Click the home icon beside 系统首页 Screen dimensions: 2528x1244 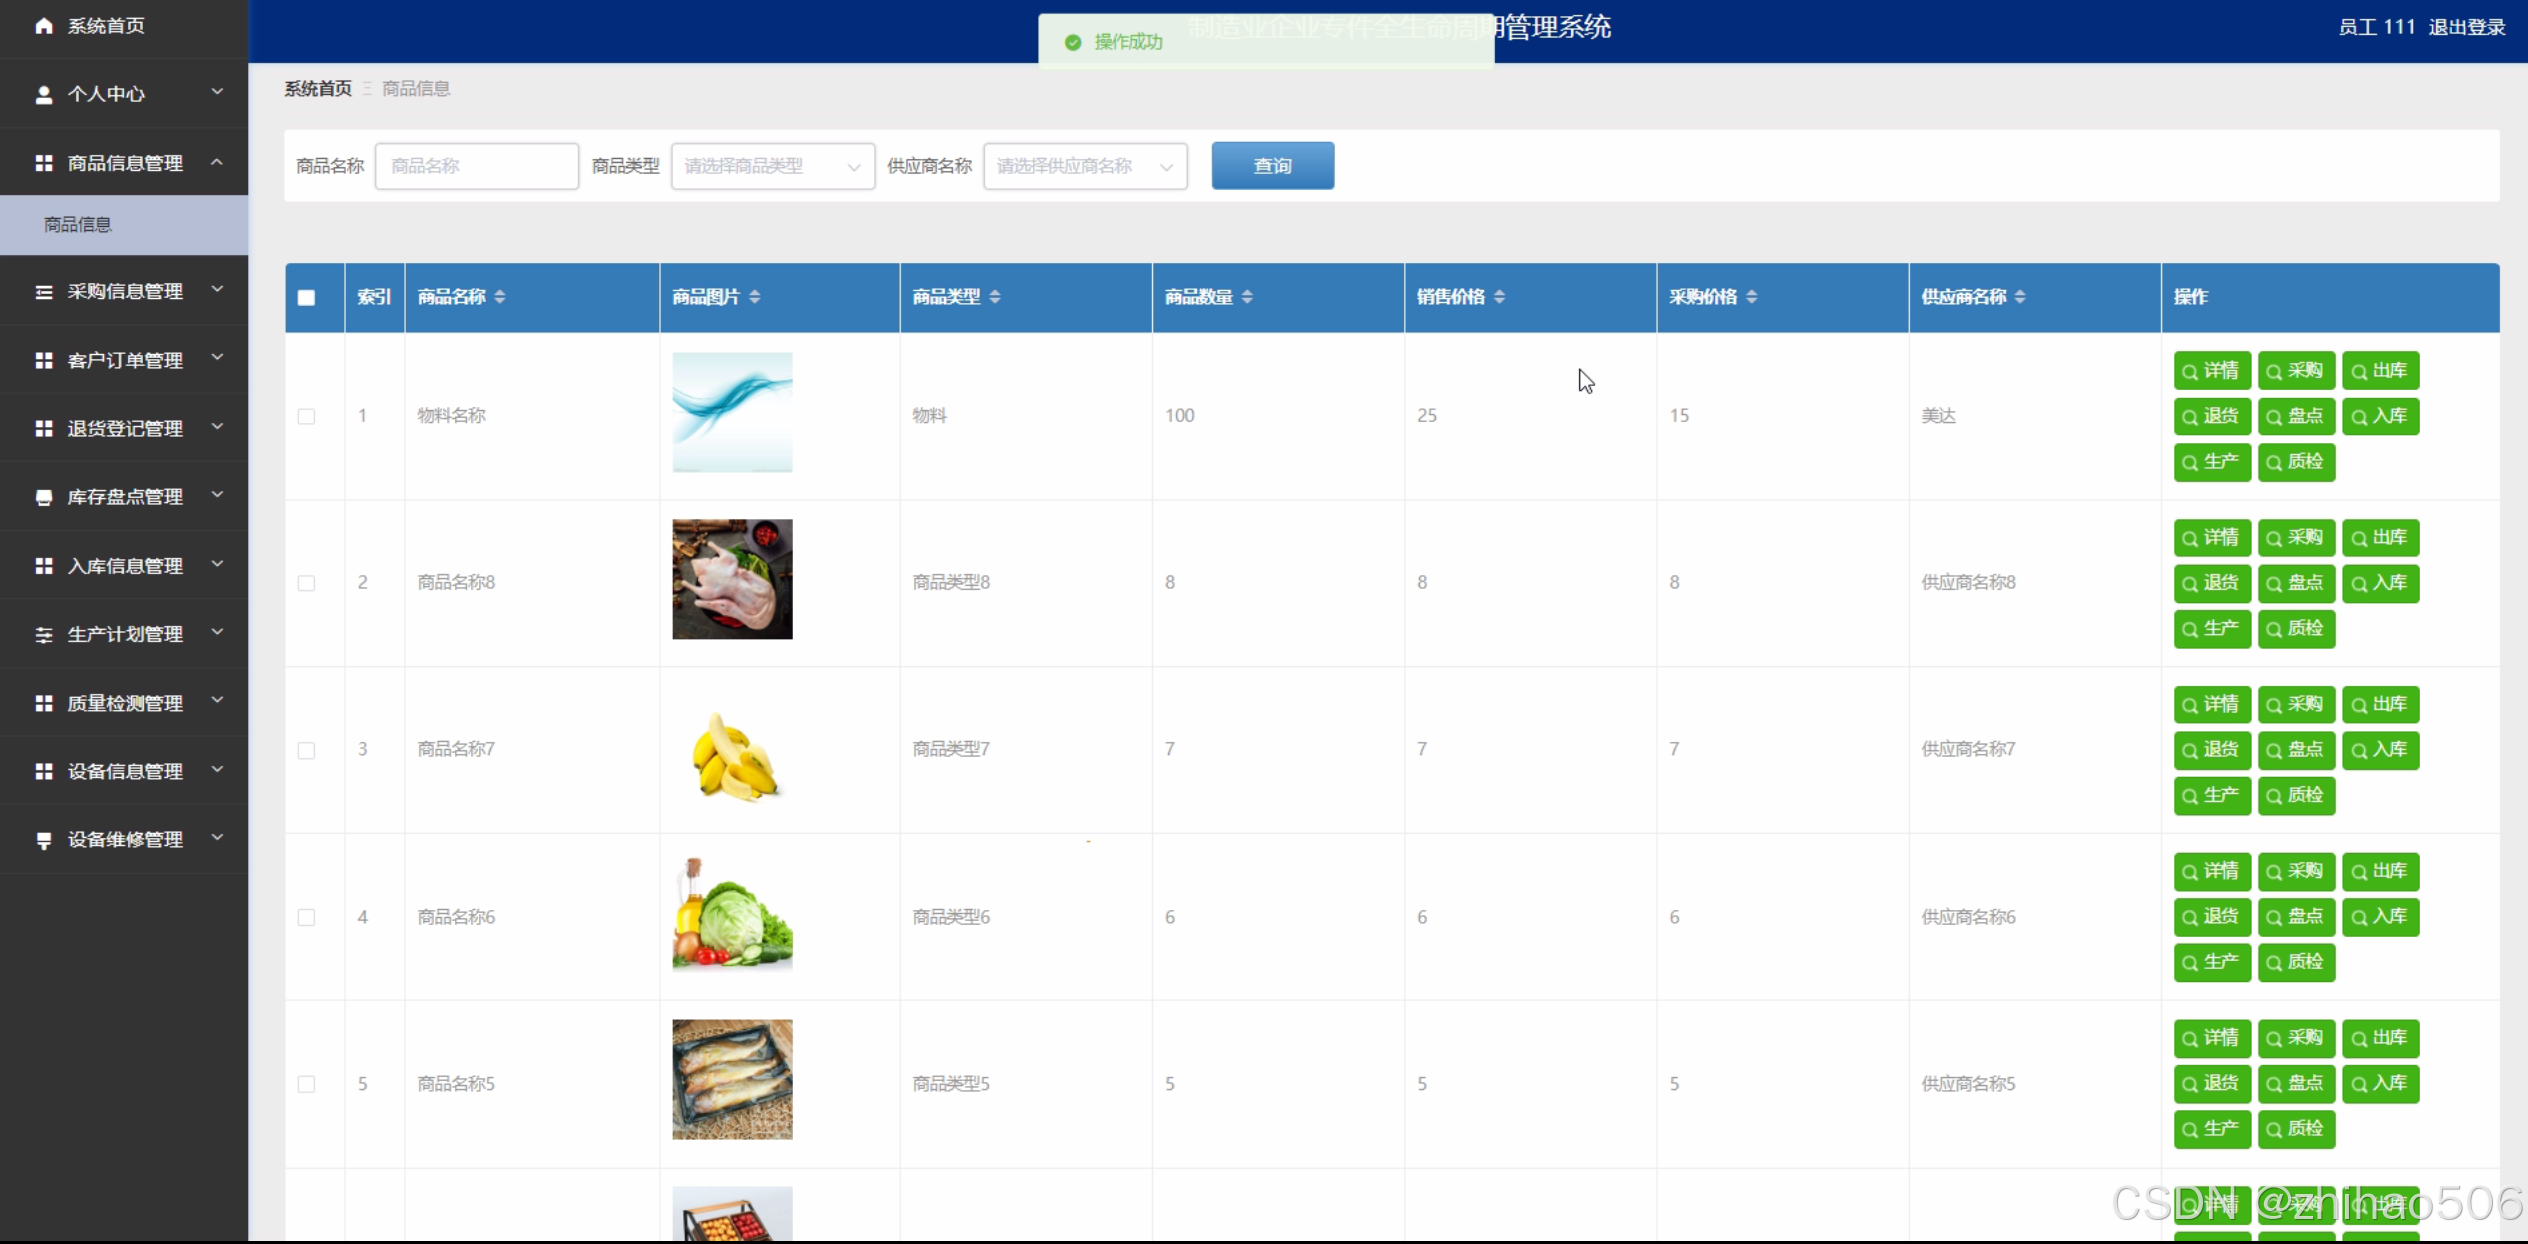click(x=43, y=26)
